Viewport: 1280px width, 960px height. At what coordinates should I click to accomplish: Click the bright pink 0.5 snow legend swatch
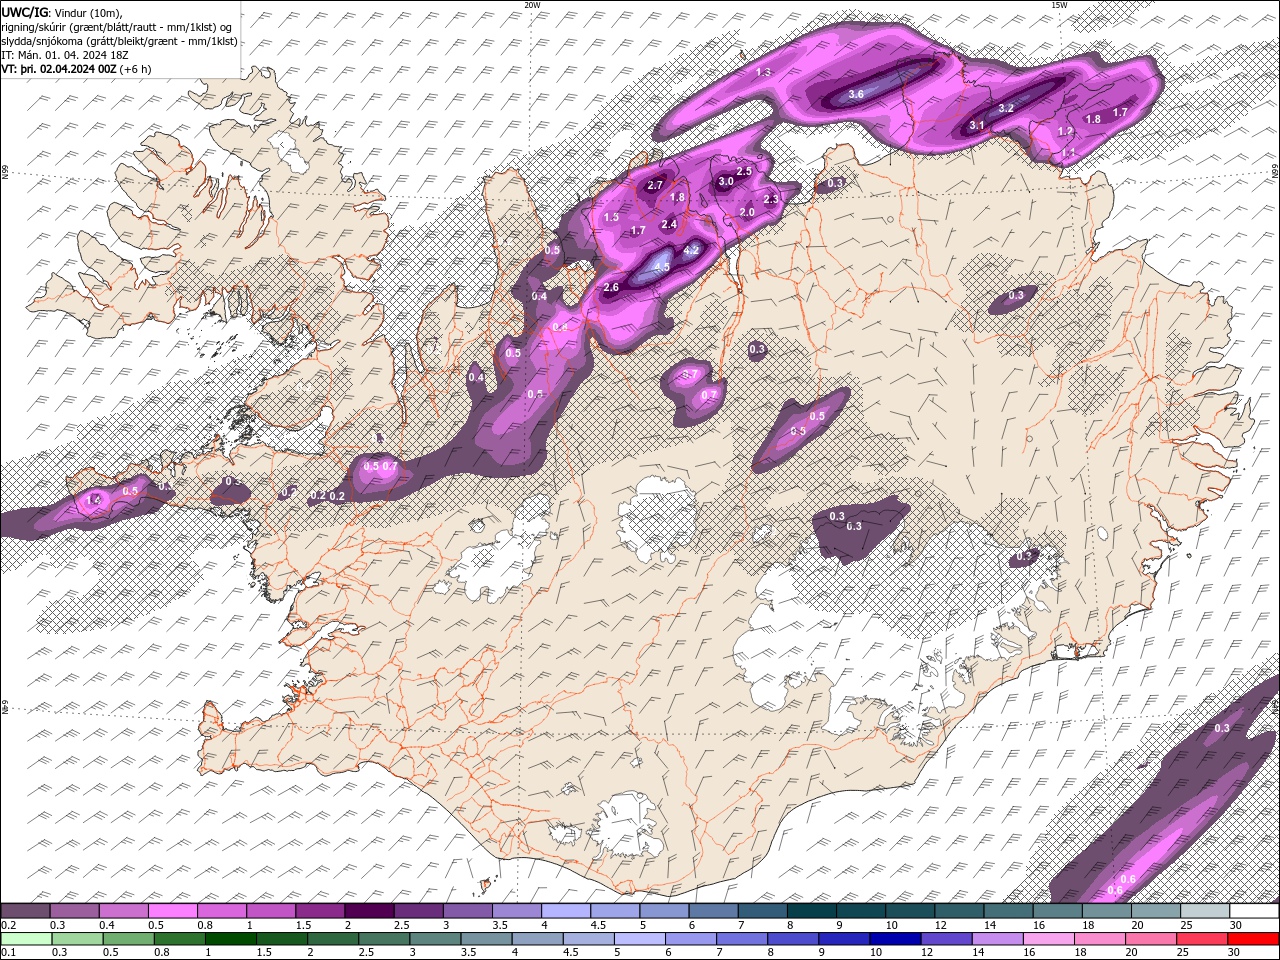pyautogui.click(x=172, y=911)
